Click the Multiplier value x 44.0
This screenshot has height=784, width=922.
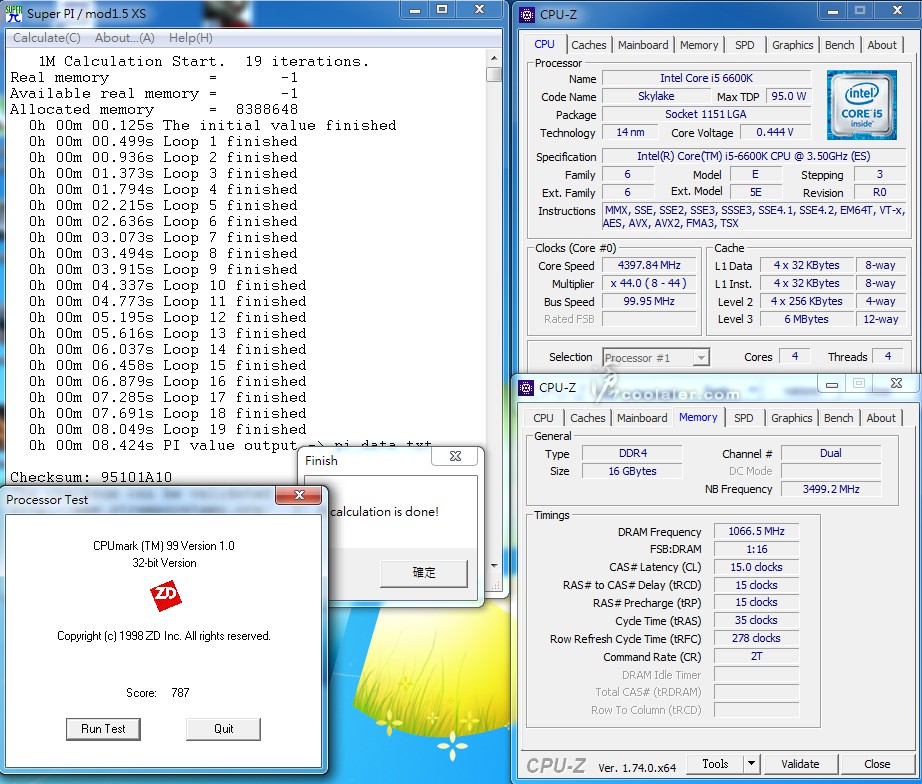pos(649,283)
